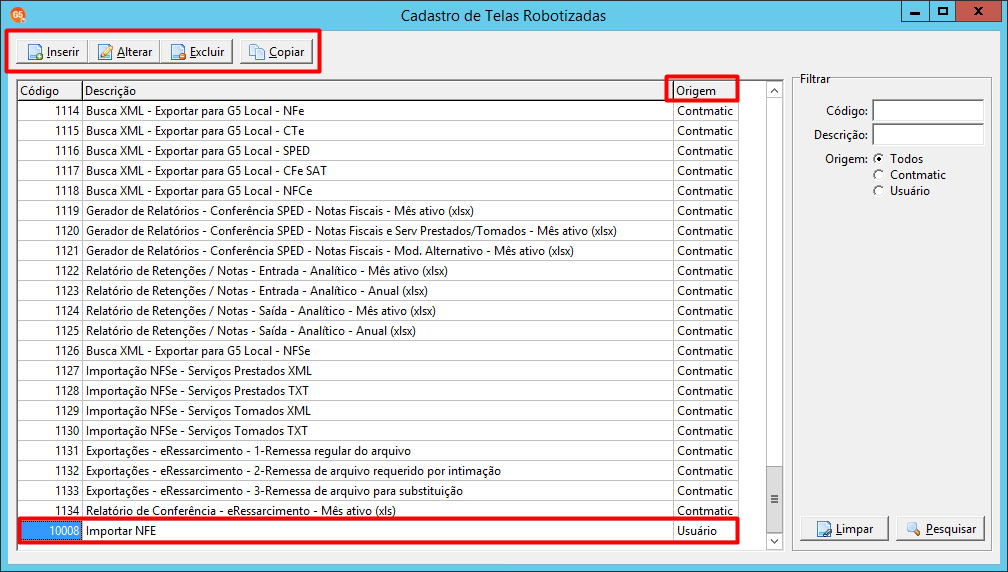Image resolution: width=1008 pixels, height=572 pixels.
Task: Click the Excluir button
Action: [x=197, y=51]
